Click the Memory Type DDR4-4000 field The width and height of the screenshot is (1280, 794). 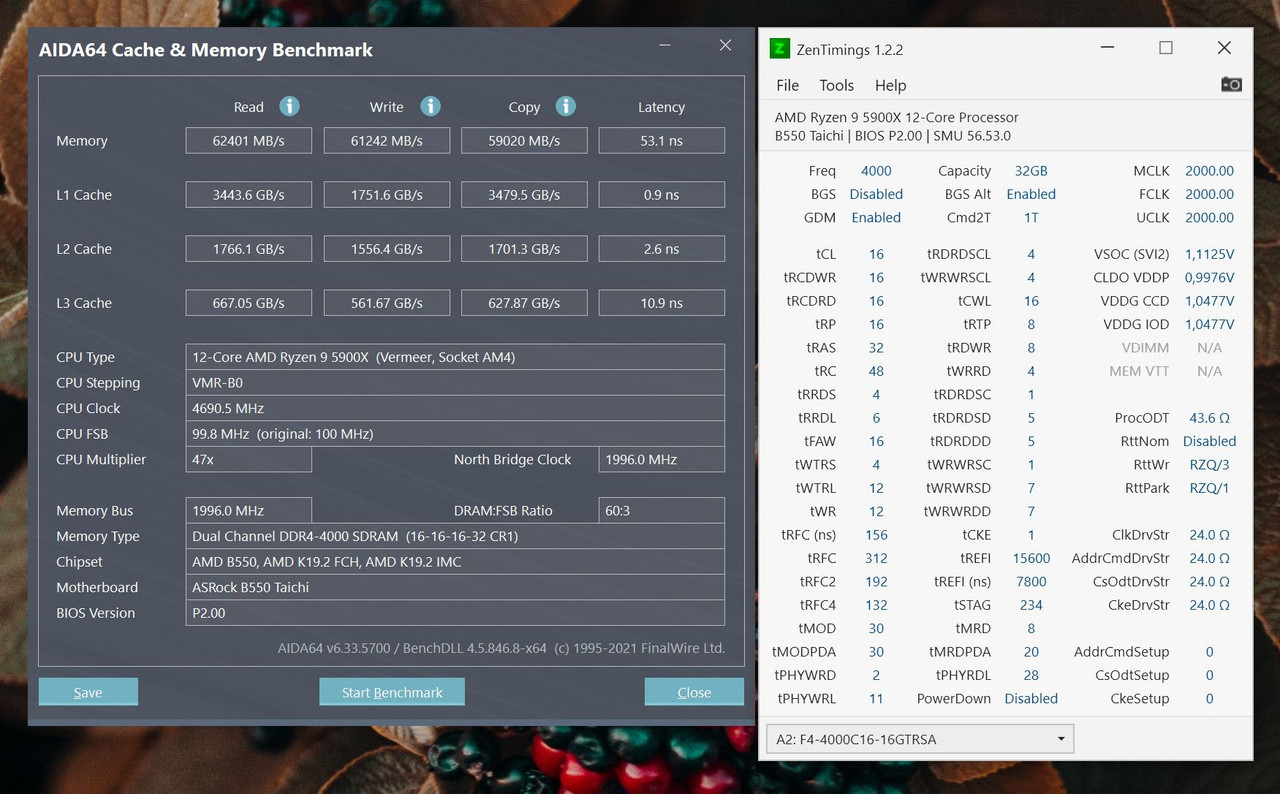click(x=455, y=536)
